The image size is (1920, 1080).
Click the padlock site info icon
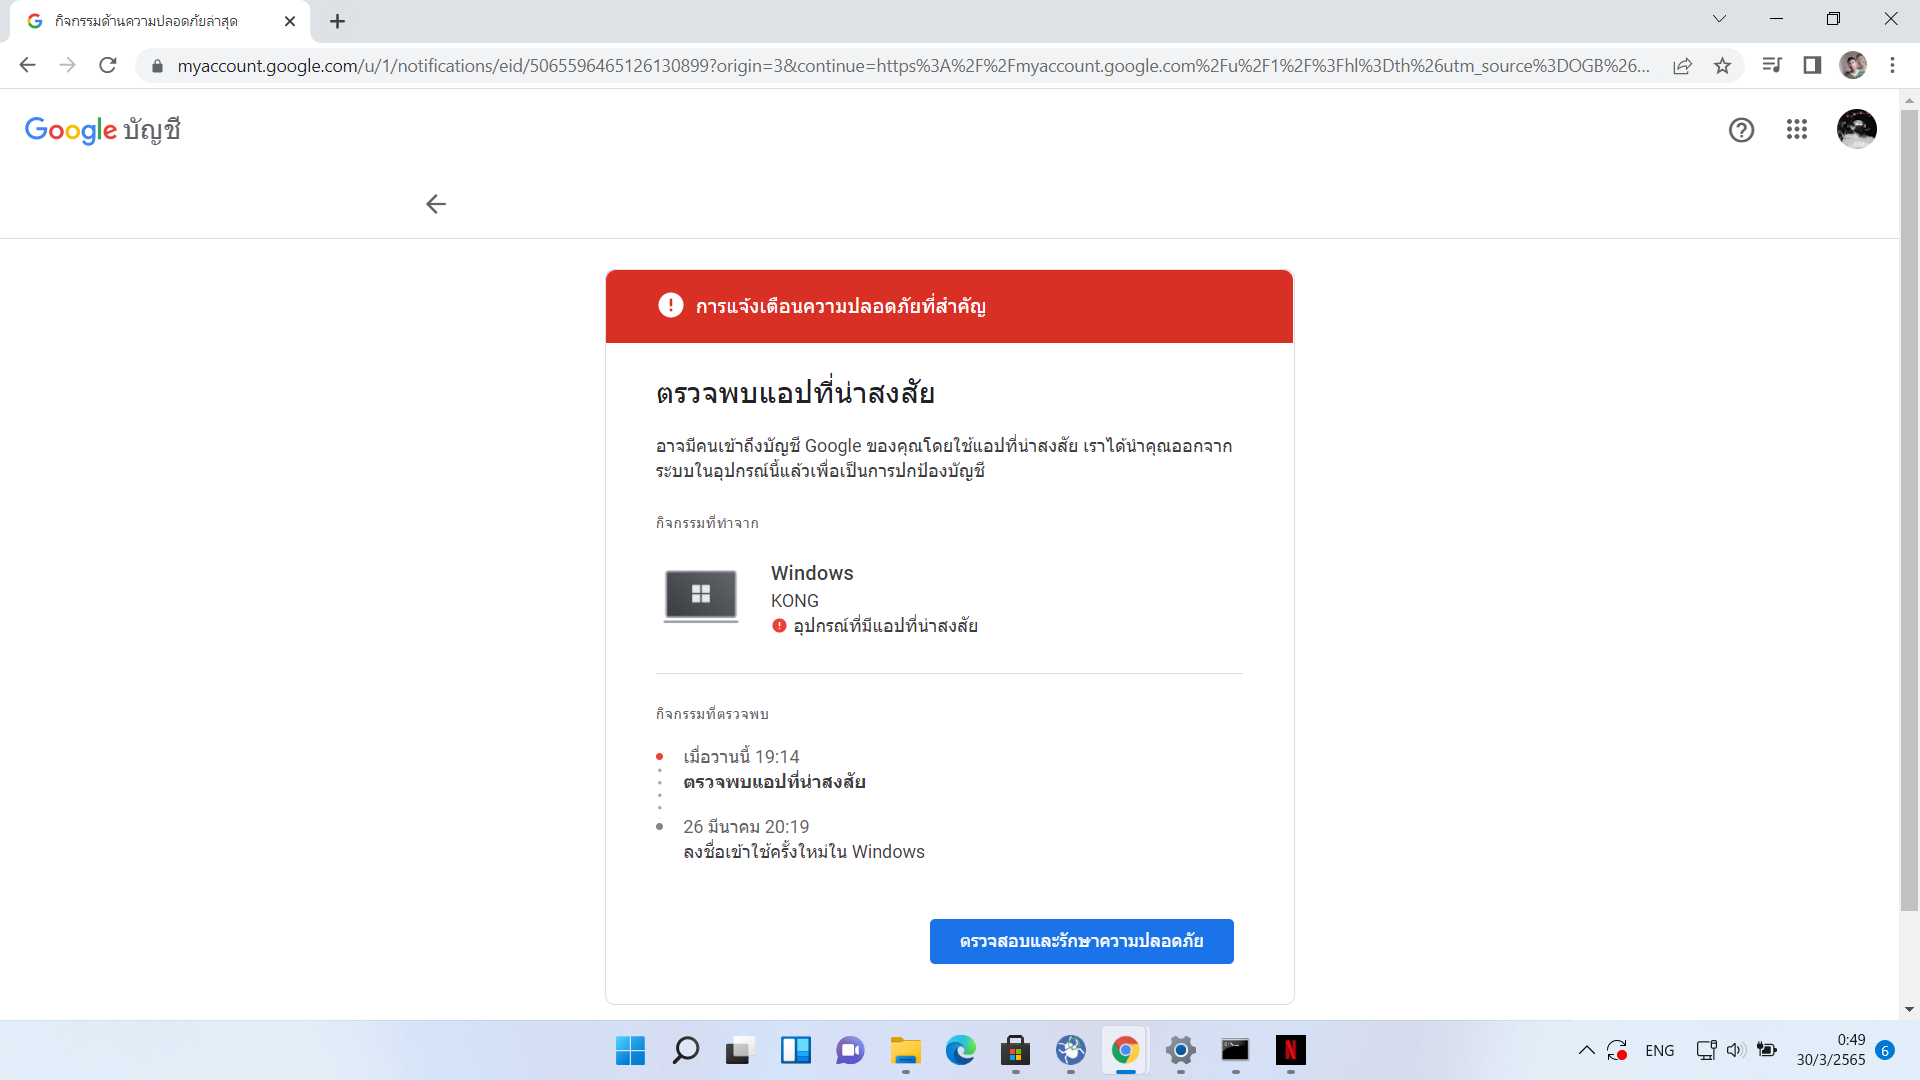[x=157, y=66]
